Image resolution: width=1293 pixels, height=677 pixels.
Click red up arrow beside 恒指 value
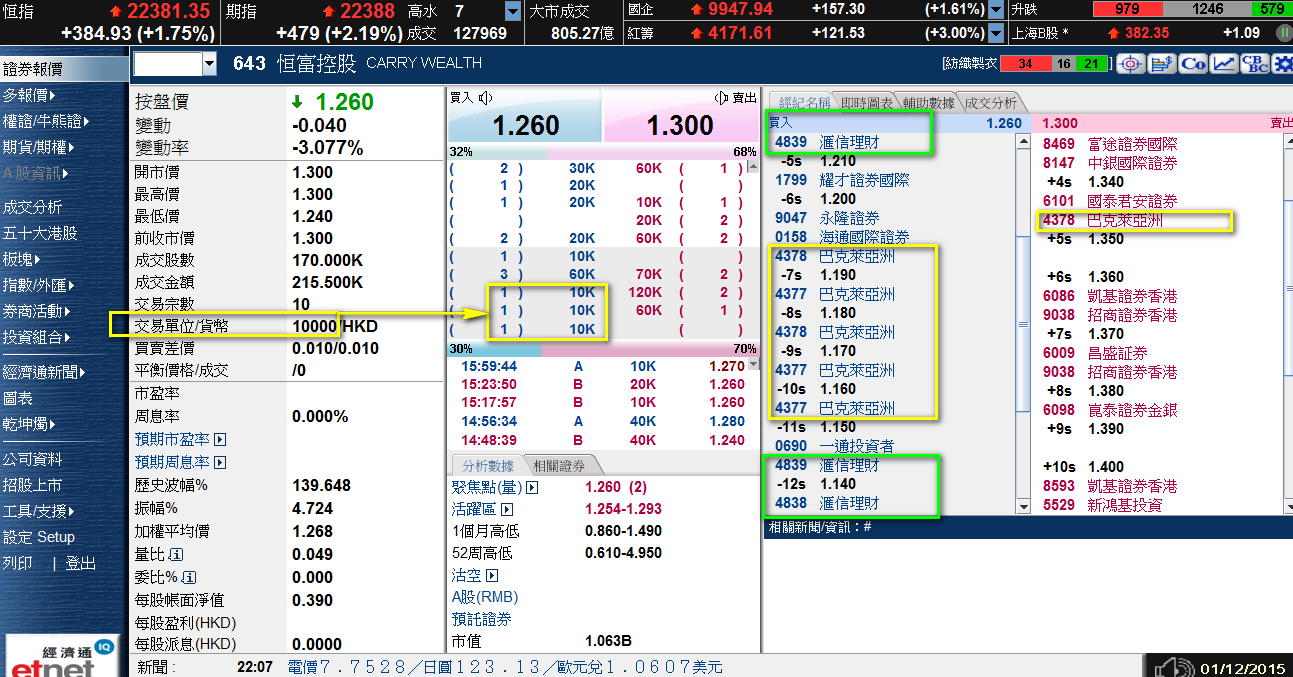click(116, 11)
